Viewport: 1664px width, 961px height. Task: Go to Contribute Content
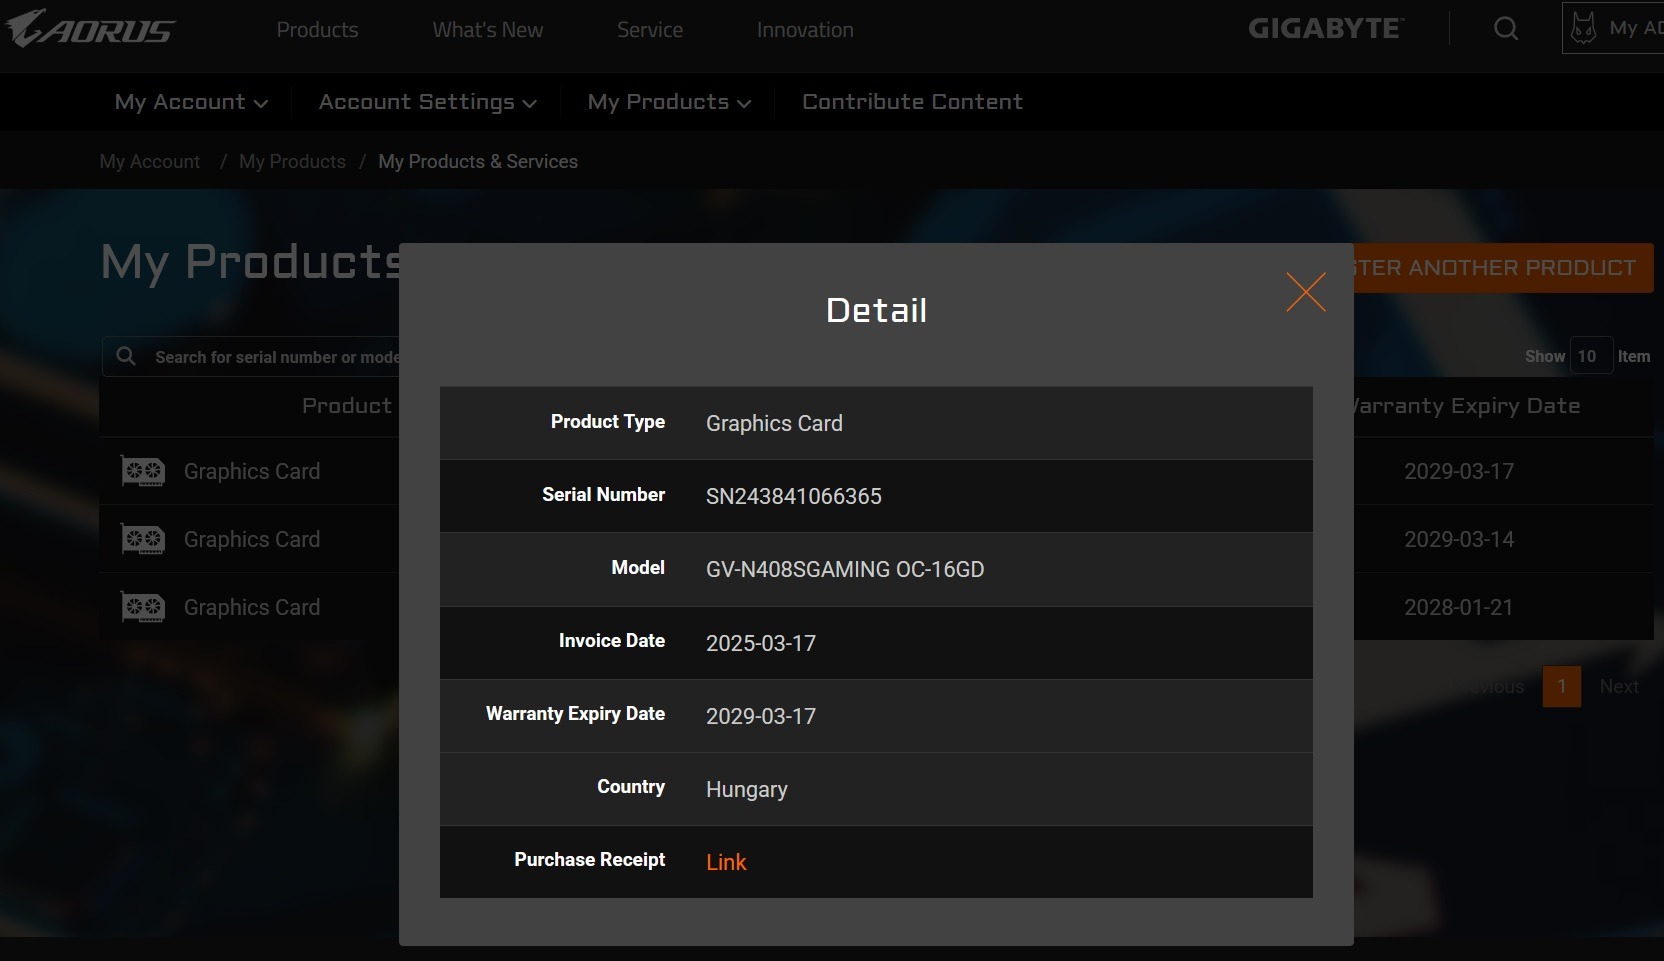912,102
